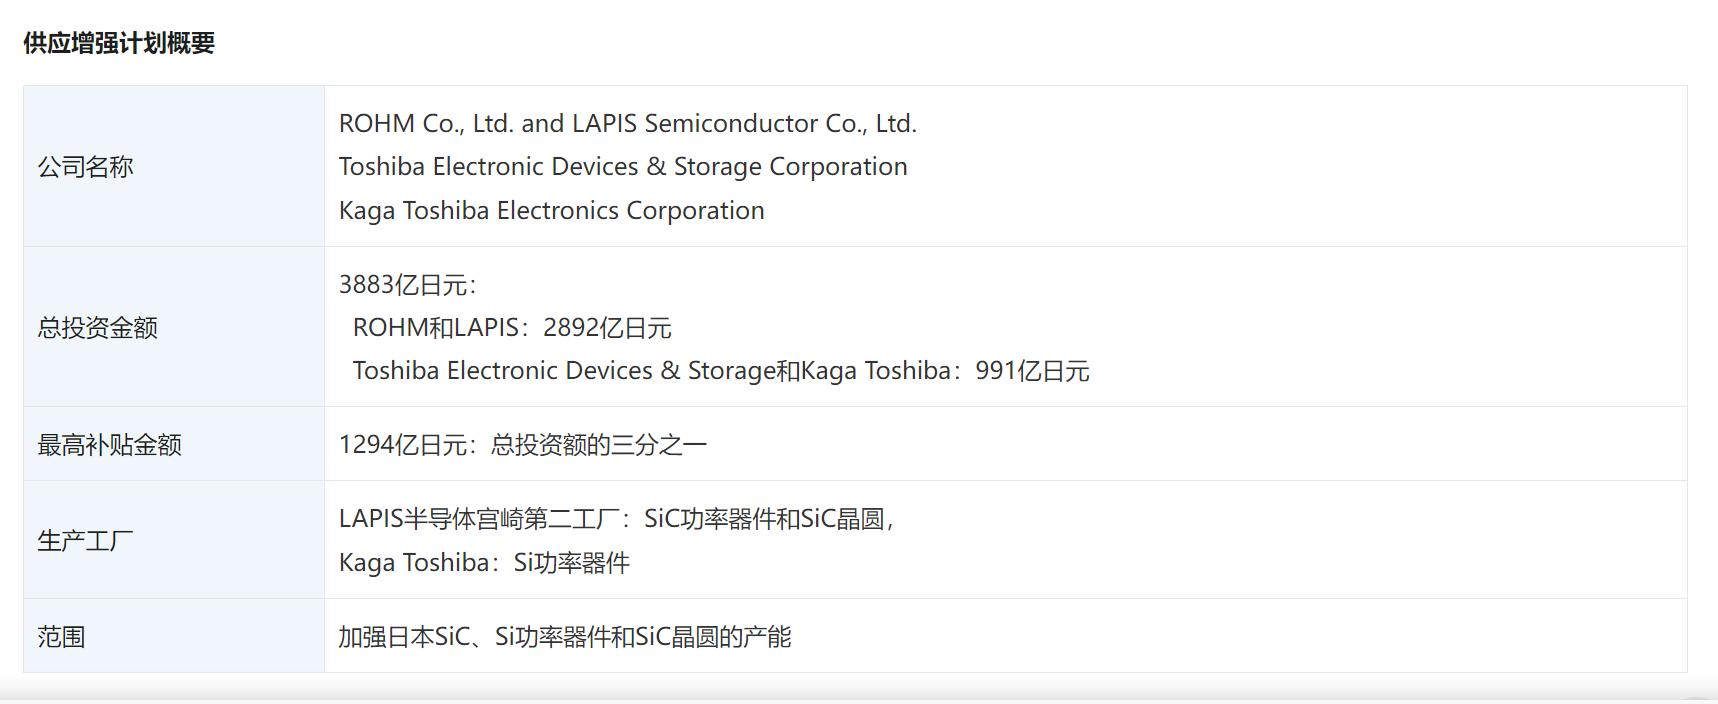
Task: Select the 生产工厂 row label
Action: (86, 541)
